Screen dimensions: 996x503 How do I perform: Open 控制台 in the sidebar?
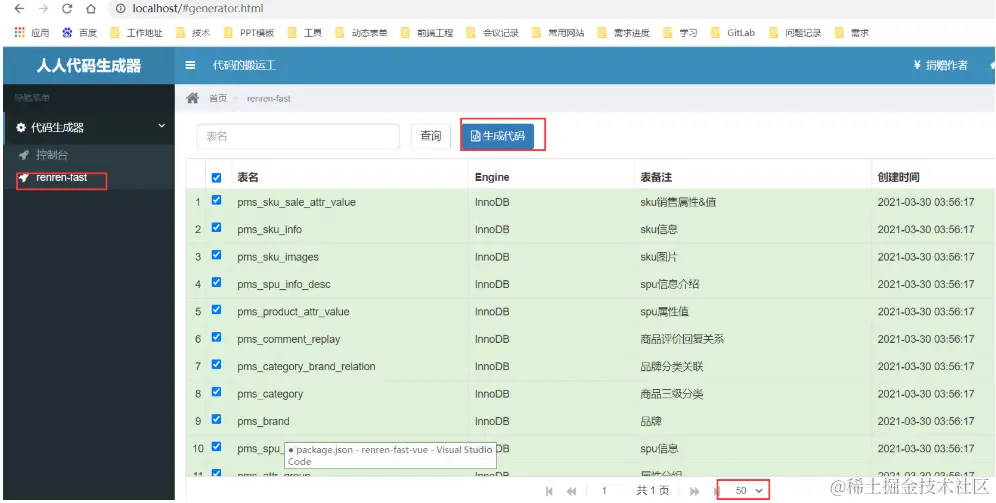[x=52, y=154]
